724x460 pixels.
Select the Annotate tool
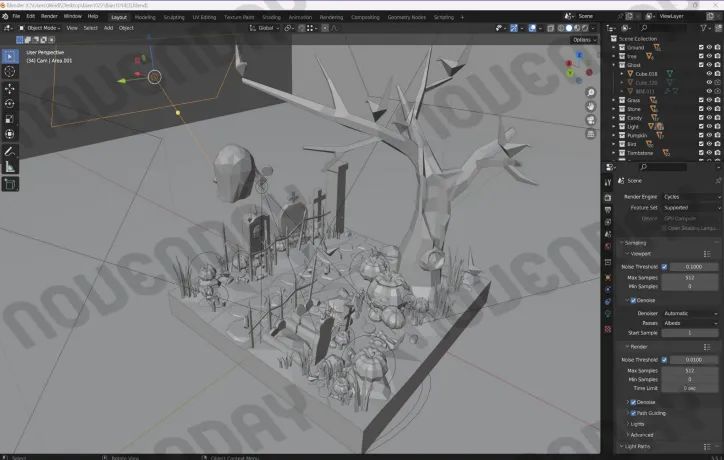[x=10, y=151]
